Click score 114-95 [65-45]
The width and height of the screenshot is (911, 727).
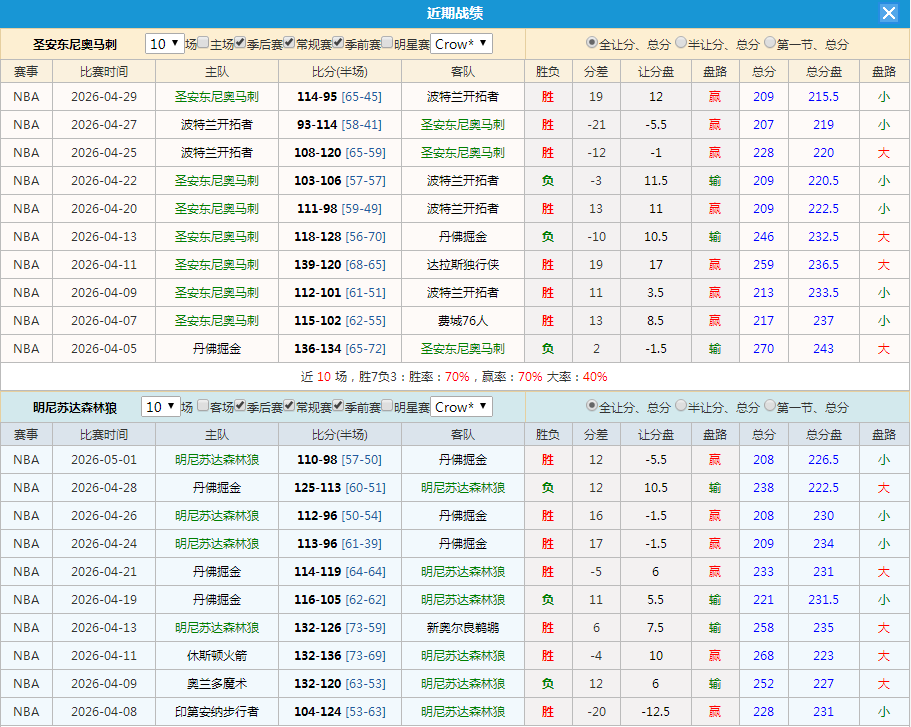[x=339, y=96]
